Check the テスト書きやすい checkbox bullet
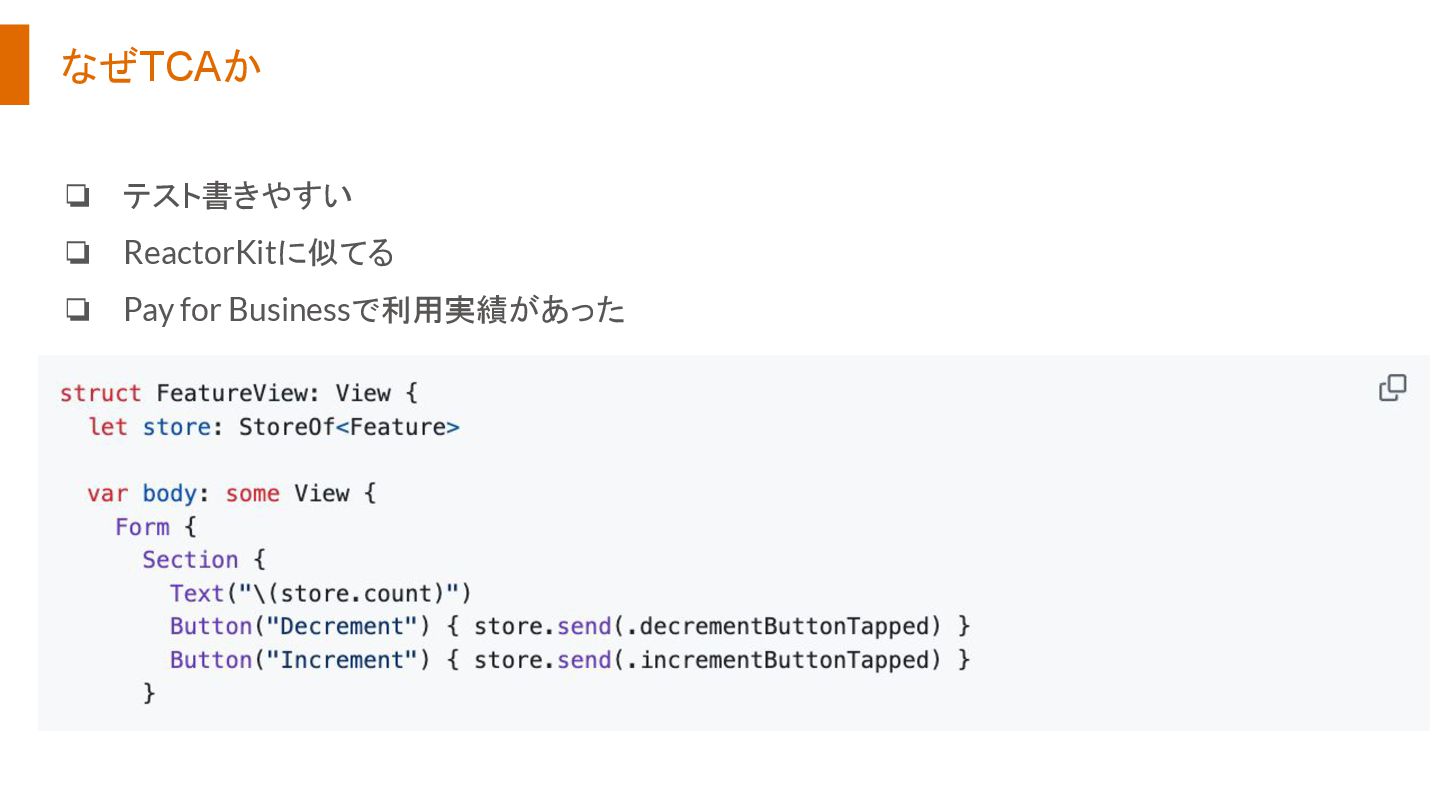1440x810 pixels. (x=77, y=196)
